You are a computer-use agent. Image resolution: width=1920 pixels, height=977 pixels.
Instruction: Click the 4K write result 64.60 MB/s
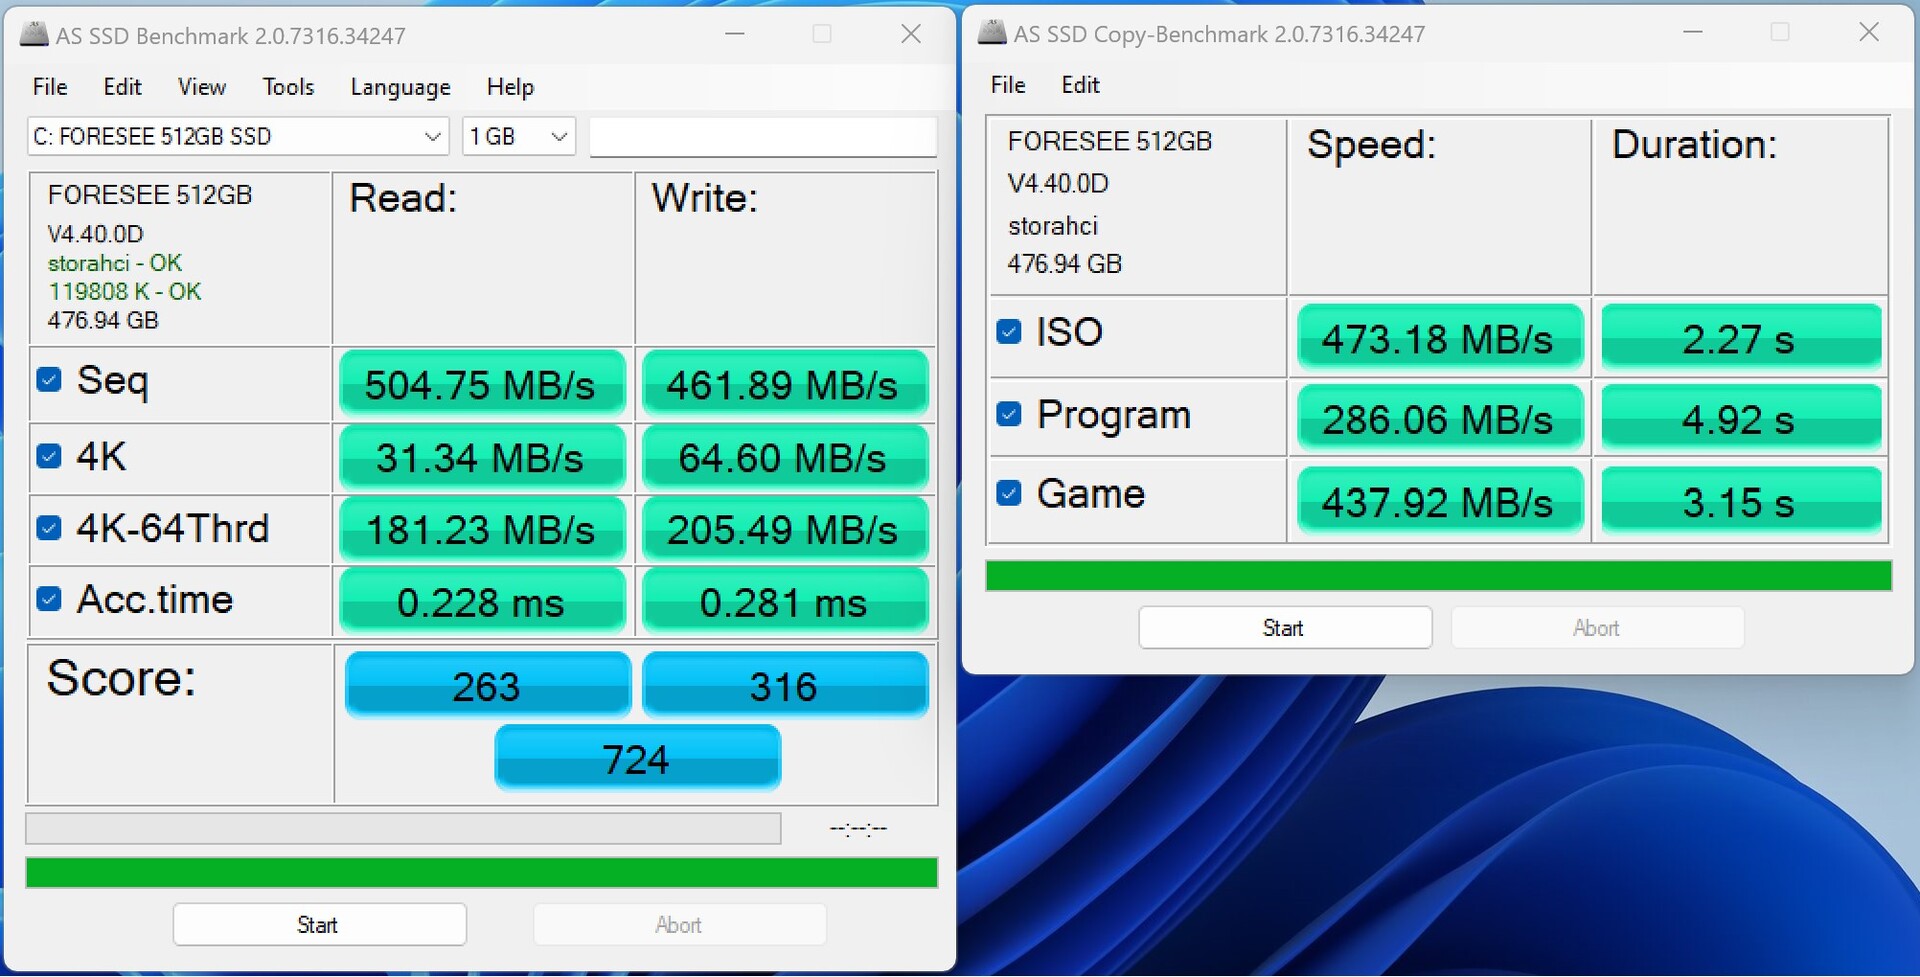(x=784, y=458)
